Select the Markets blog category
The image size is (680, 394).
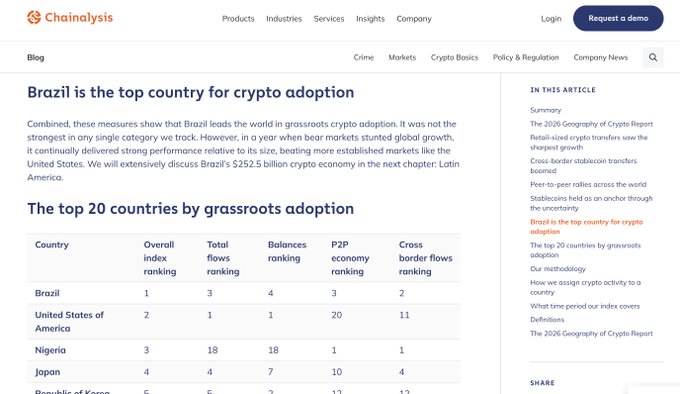tap(402, 57)
